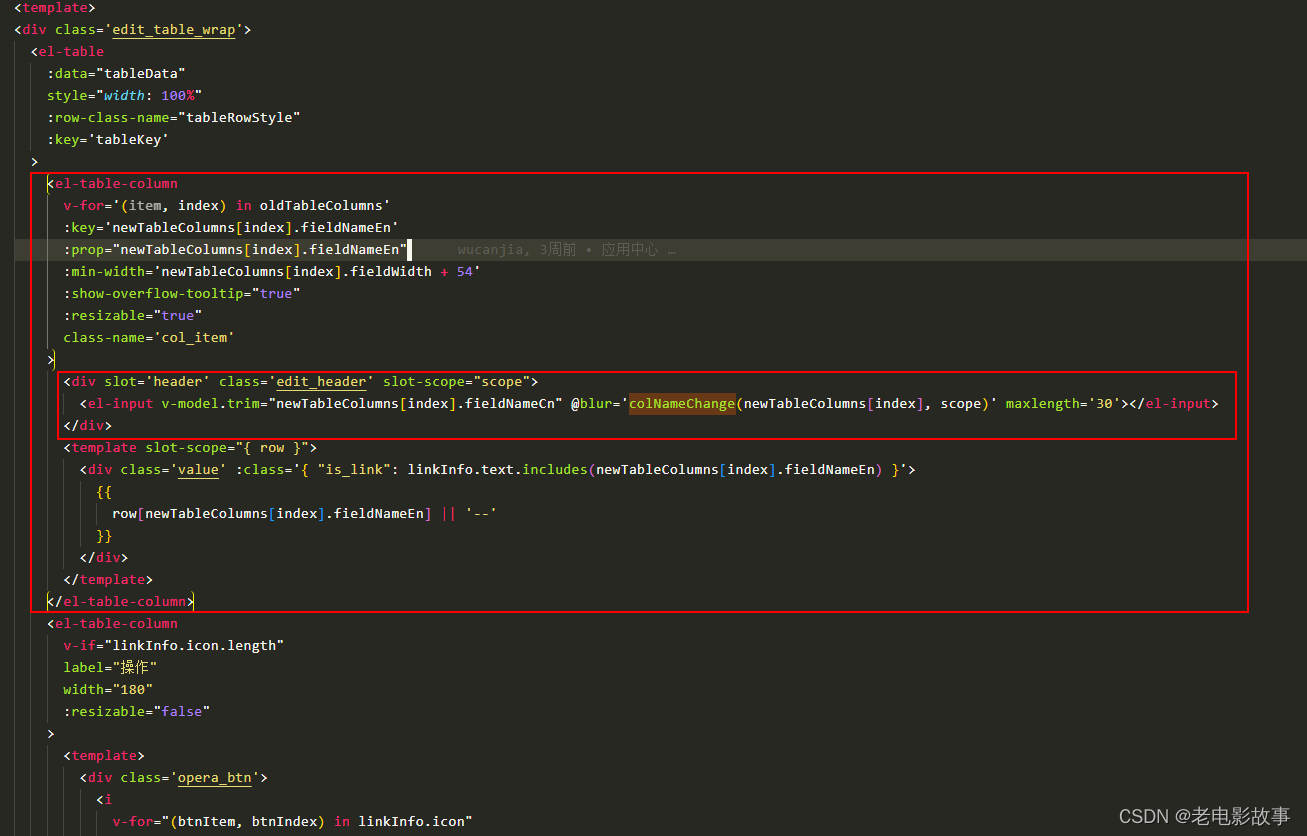Click the opening template tag on first line

(x=55, y=7)
